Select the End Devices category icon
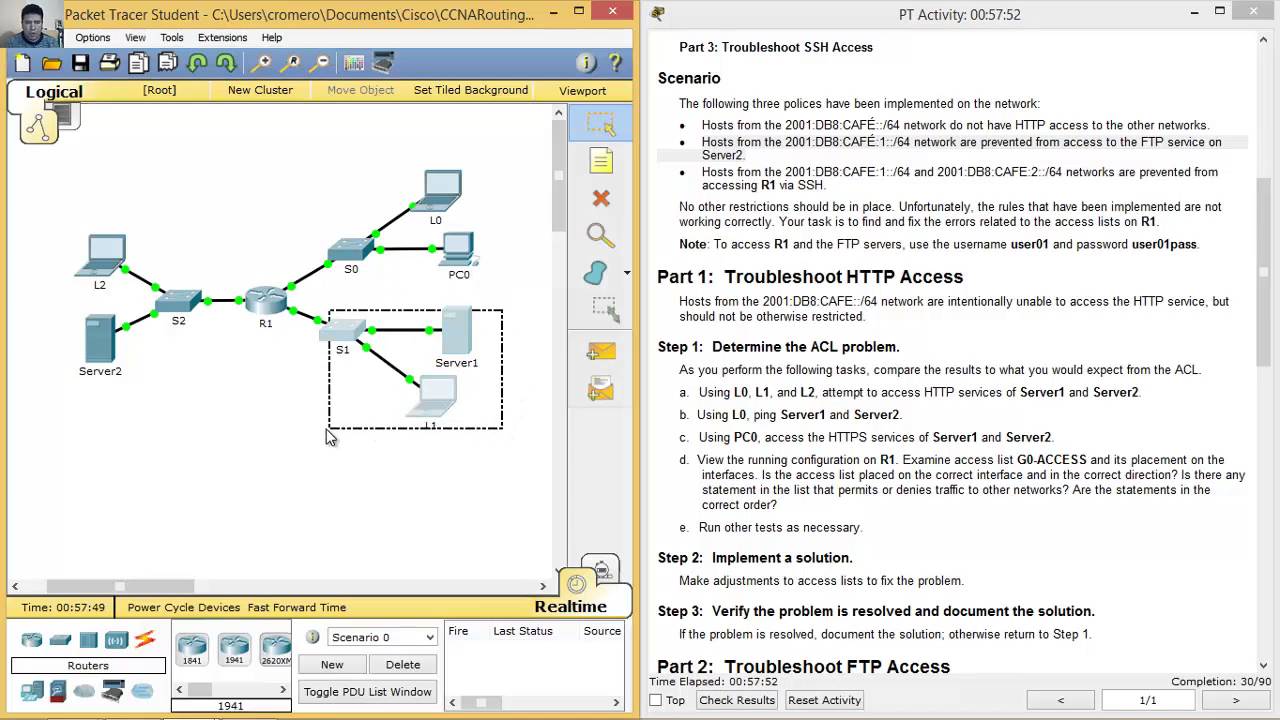This screenshot has width=1280, height=720. tap(32, 690)
